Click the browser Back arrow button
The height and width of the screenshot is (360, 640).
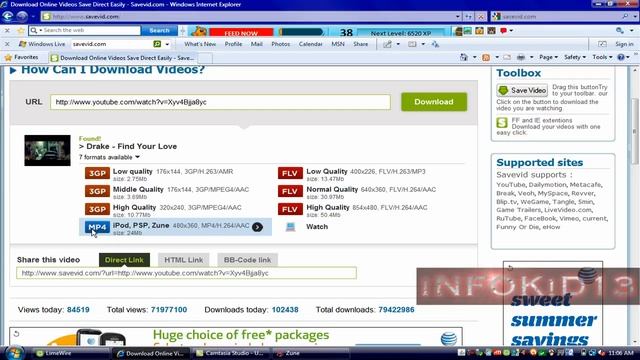(x=8, y=16)
